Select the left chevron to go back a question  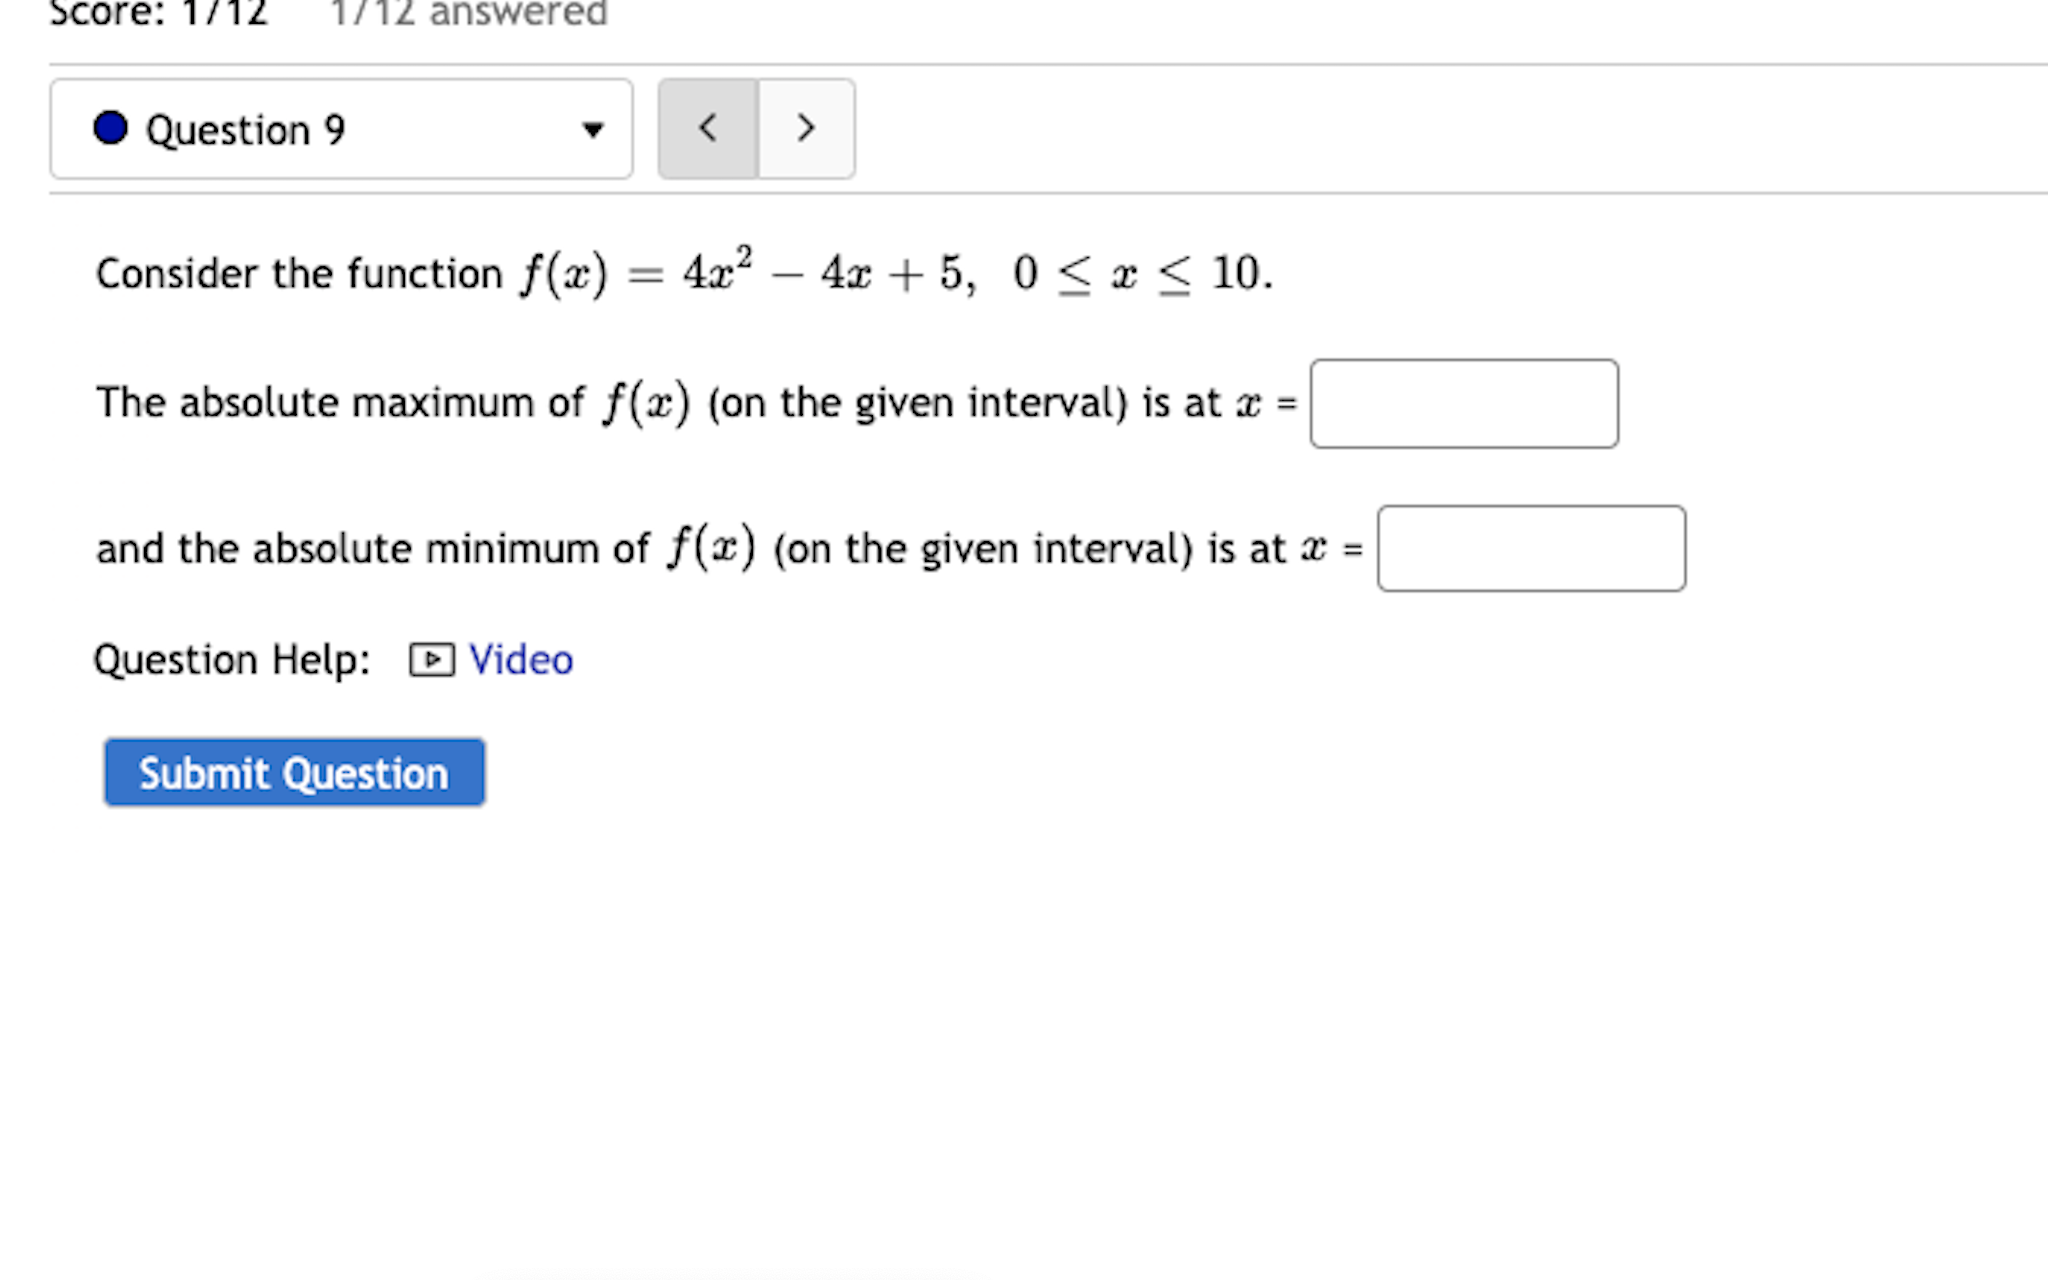(708, 128)
